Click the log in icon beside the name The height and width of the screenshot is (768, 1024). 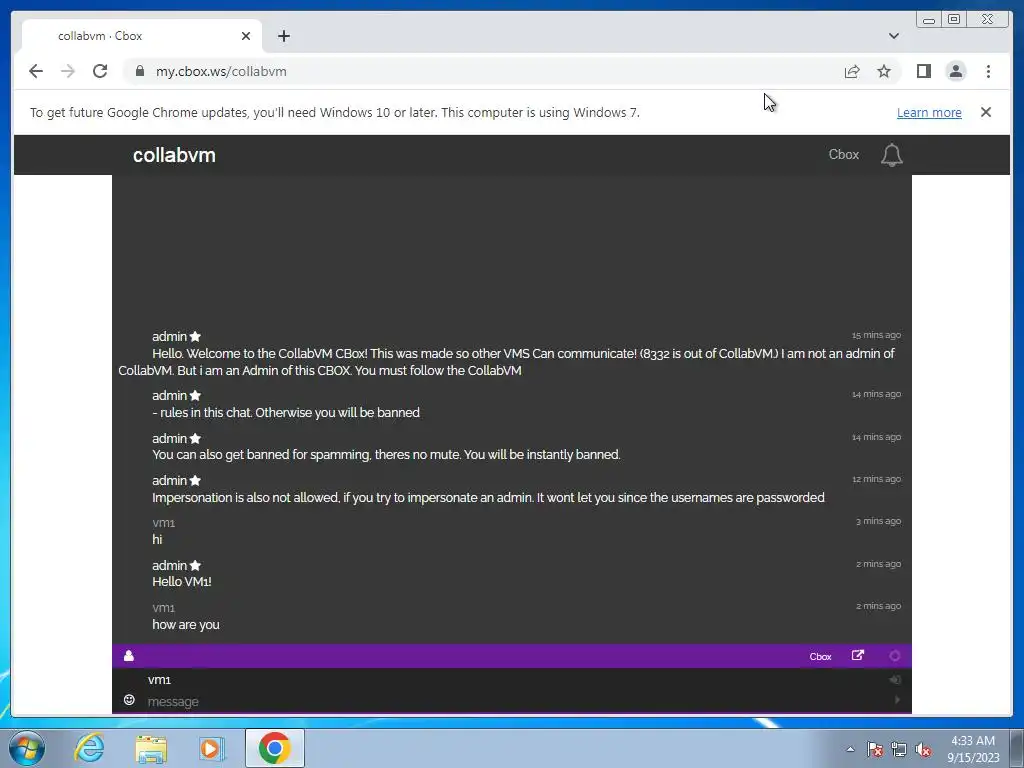(x=895, y=680)
